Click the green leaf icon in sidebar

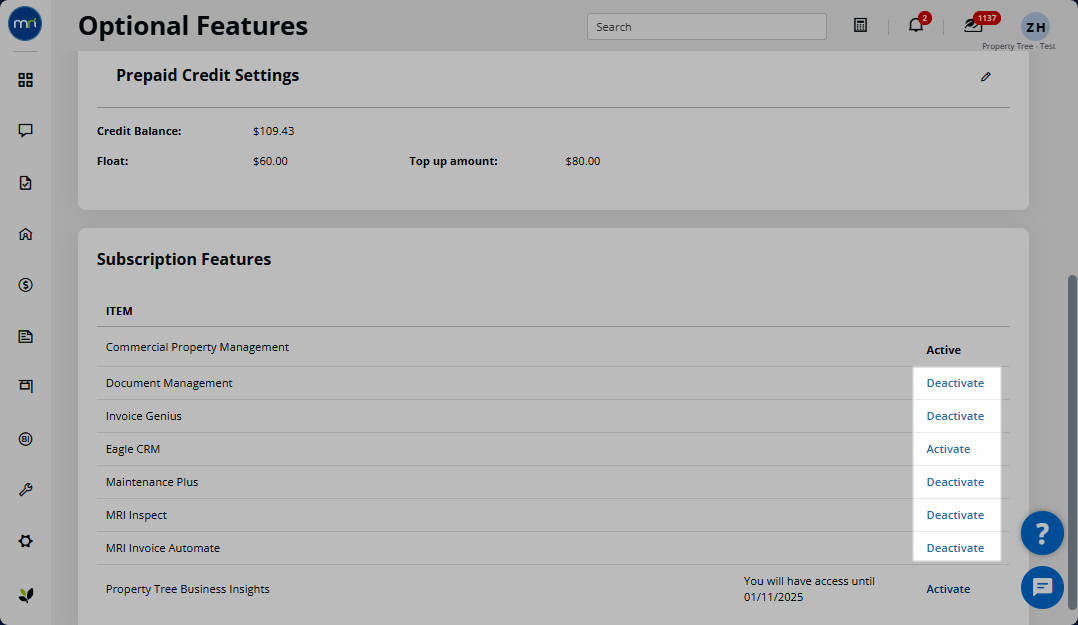(x=25, y=595)
